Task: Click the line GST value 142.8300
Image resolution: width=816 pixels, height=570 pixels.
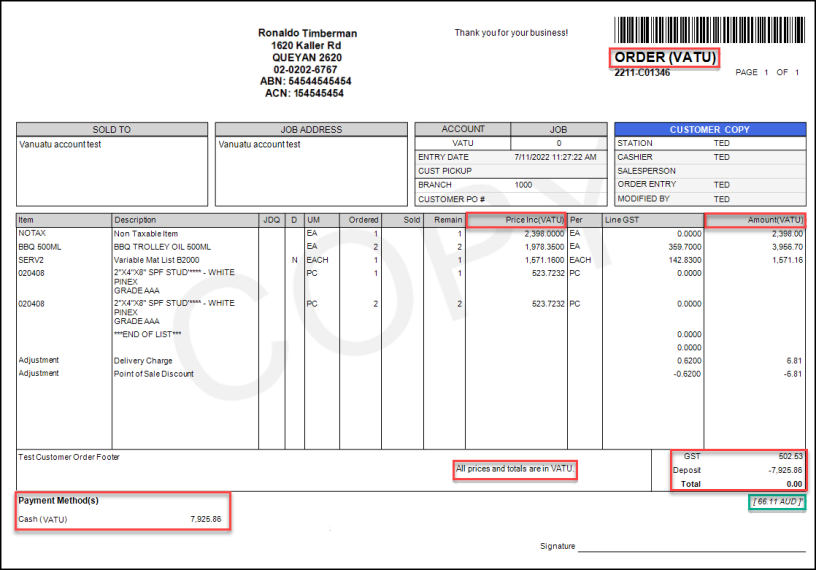Action: point(685,260)
